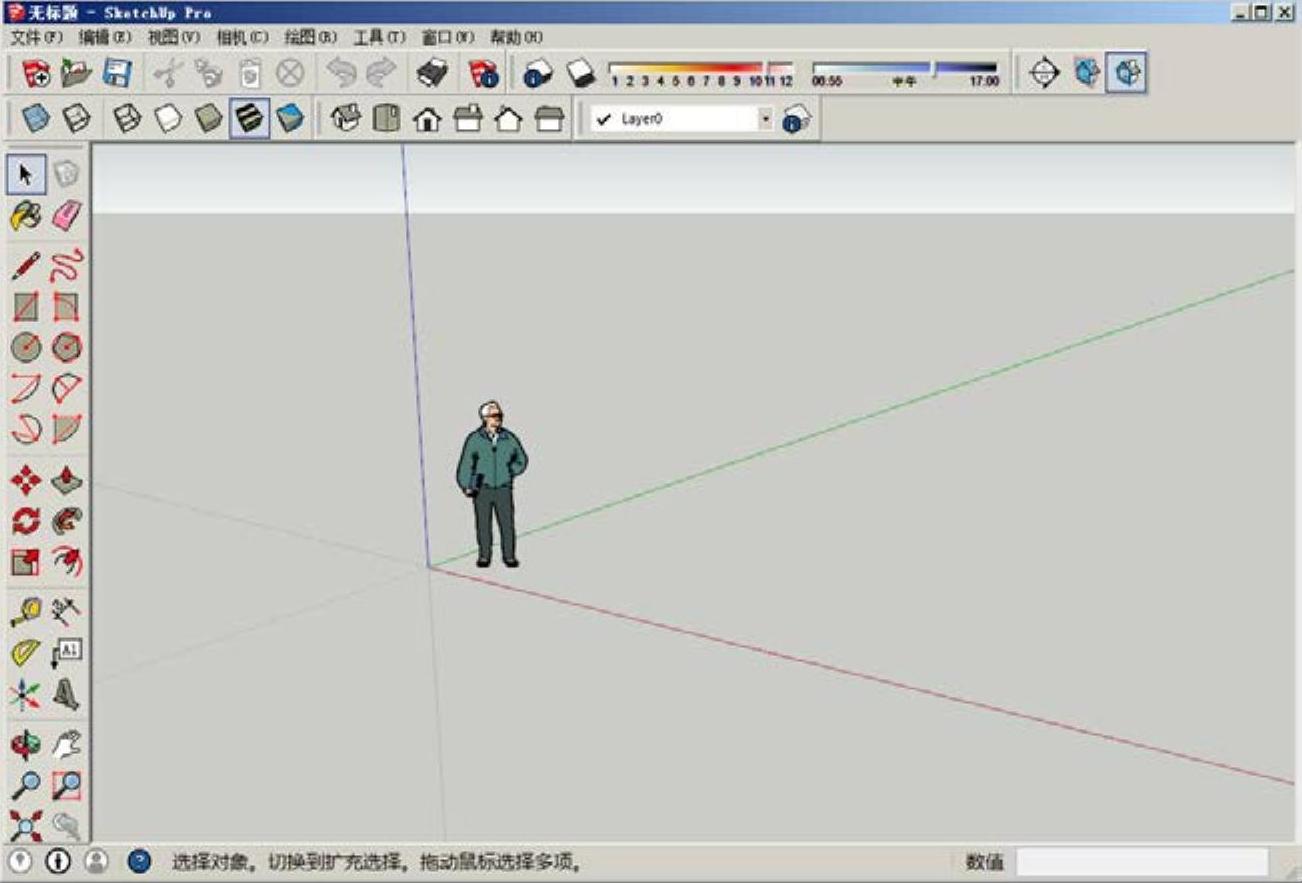
Task: Expand the Layer0 dropdown arrow
Action: click(x=765, y=119)
